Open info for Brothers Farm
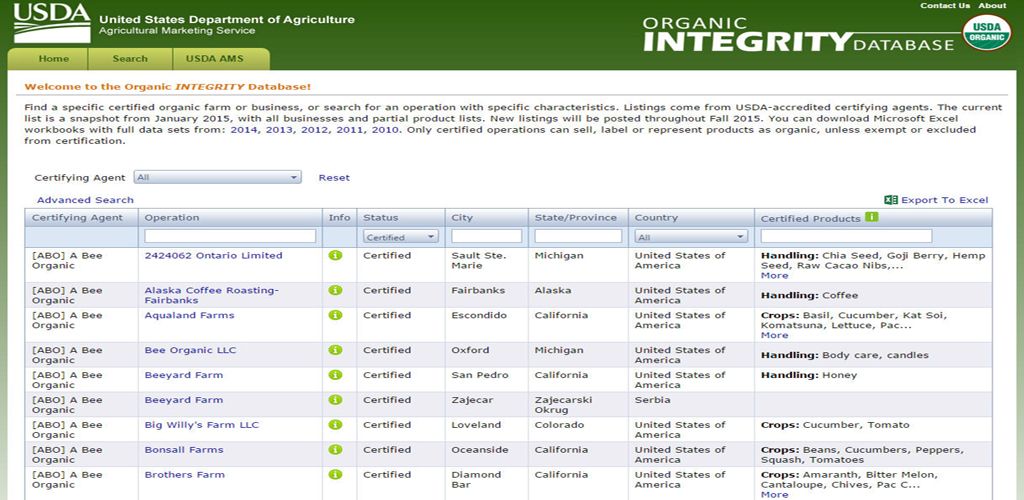 coord(335,475)
